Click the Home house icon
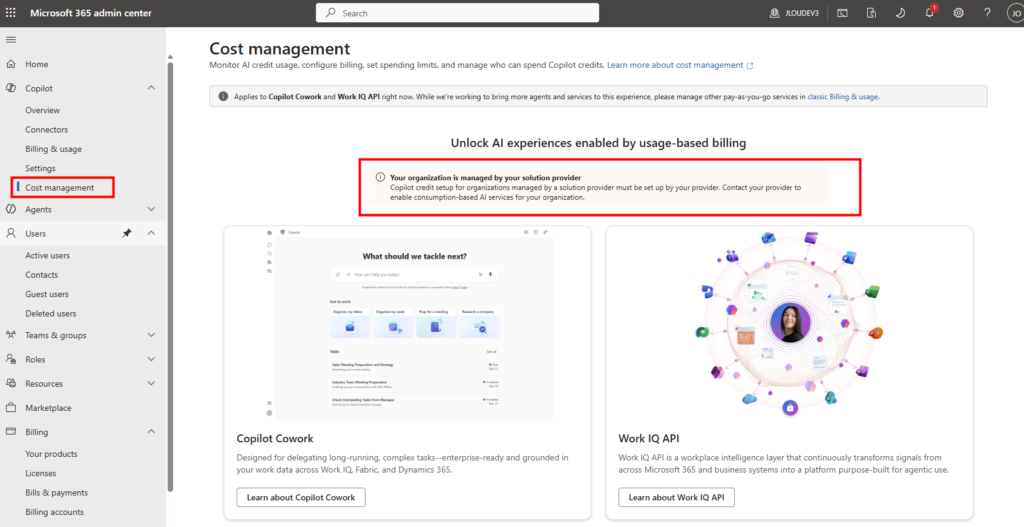The height and width of the screenshot is (527, 1024). pos(10,64)
